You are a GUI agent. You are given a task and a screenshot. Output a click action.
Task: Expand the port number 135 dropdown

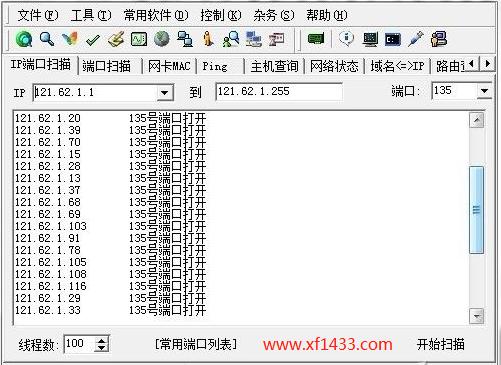(x=484, y=91)
